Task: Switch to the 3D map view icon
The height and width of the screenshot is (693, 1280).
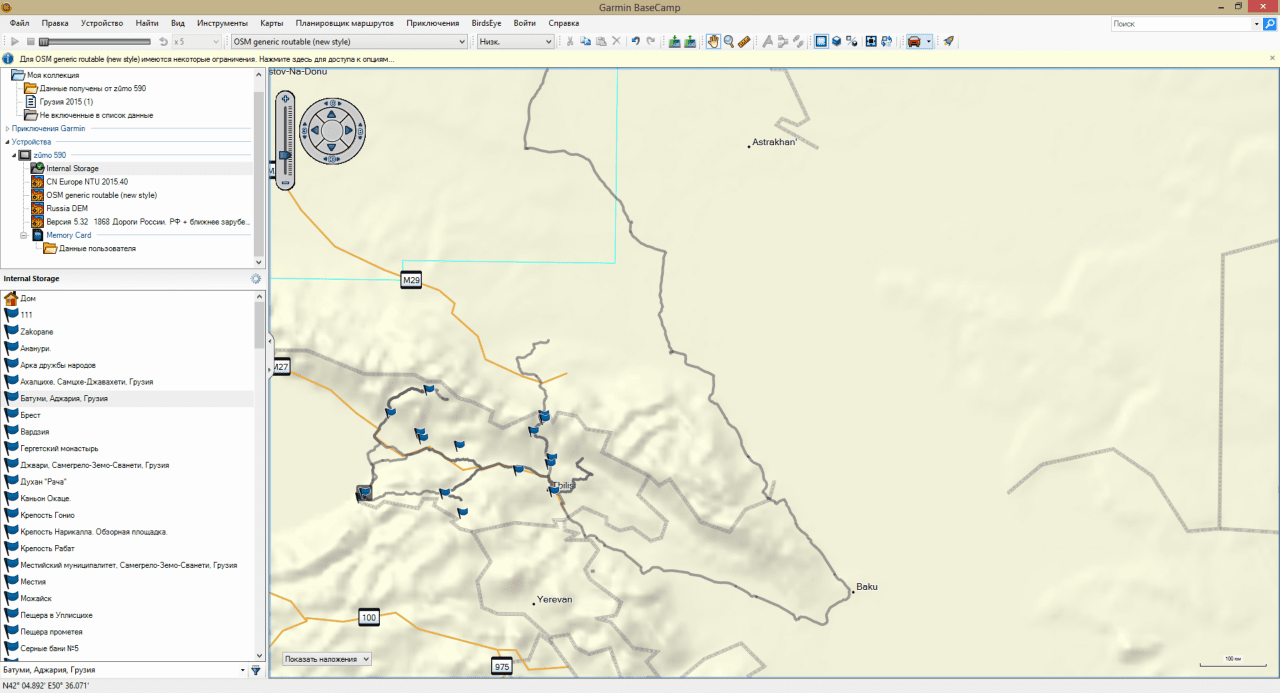Action: coord(836,41)
